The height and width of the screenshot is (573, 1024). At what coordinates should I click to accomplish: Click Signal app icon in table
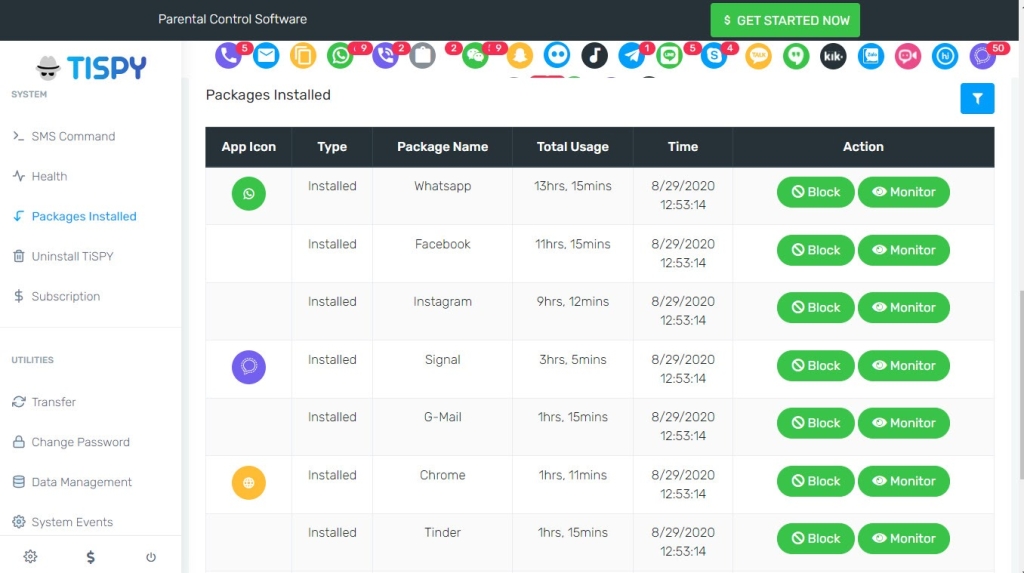point(249,367)
